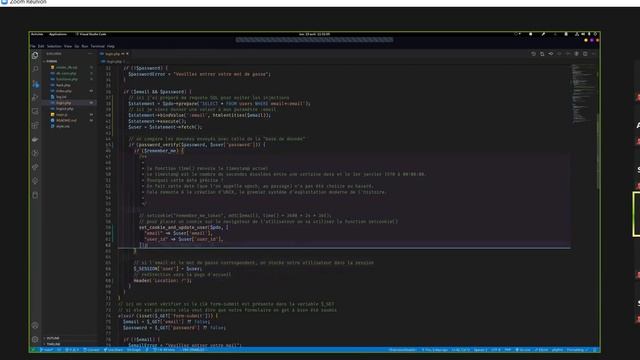Click the $_SESSION['user'] = $user line
This screenshot has height=360, width=640.
click(x=167, y=269)
